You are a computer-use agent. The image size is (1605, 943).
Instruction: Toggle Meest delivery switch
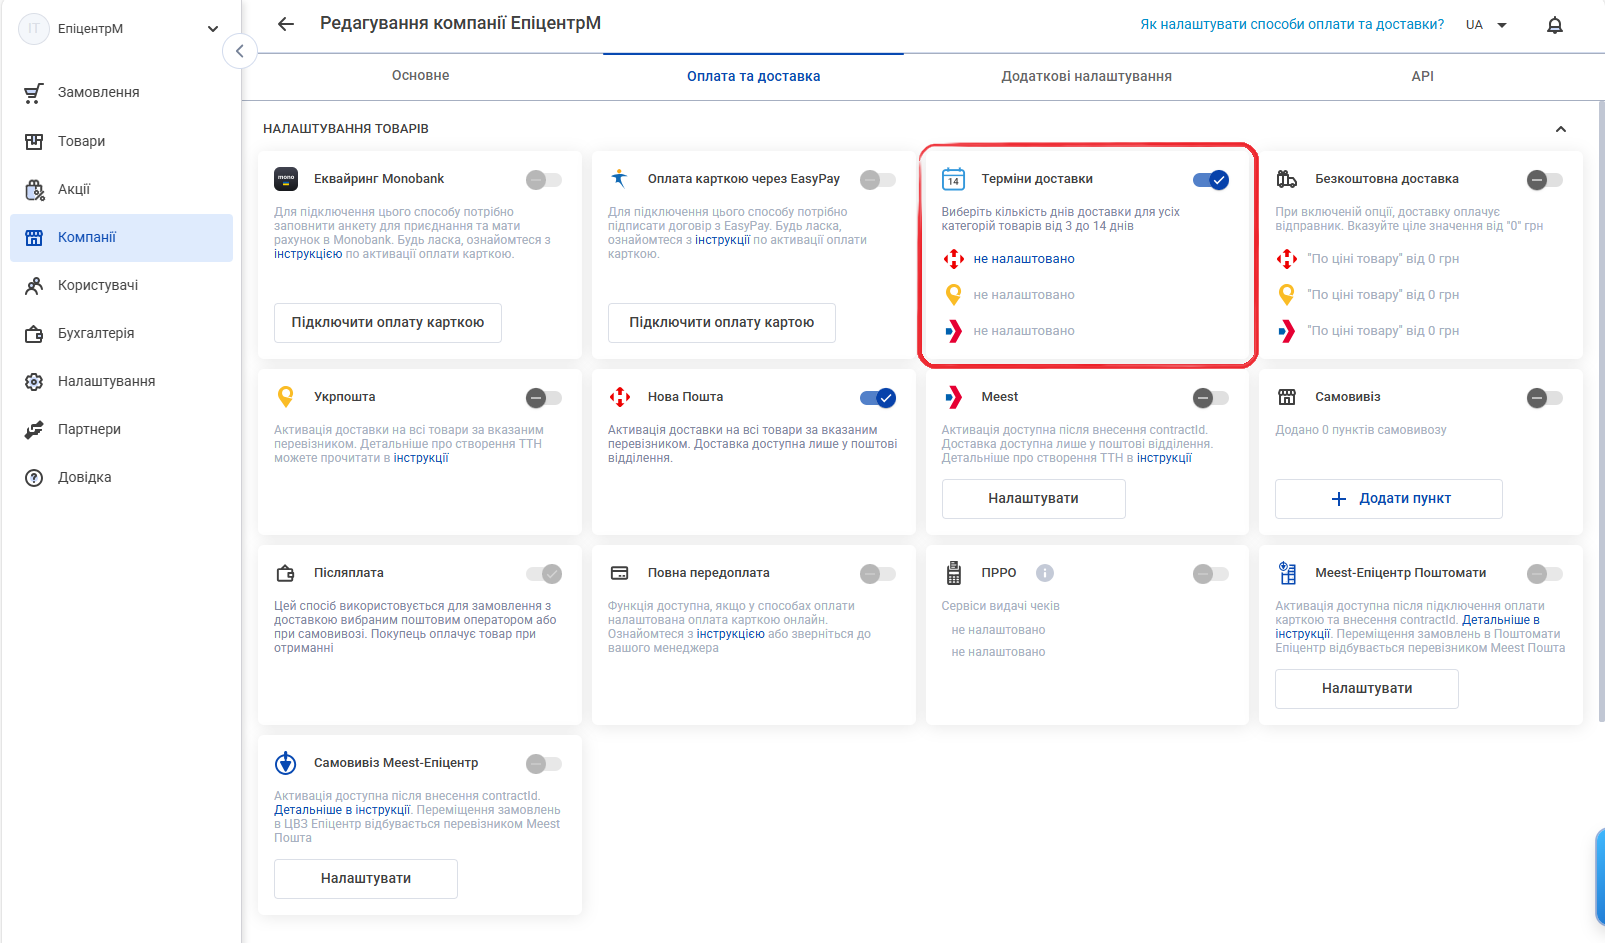(1211, 398)
